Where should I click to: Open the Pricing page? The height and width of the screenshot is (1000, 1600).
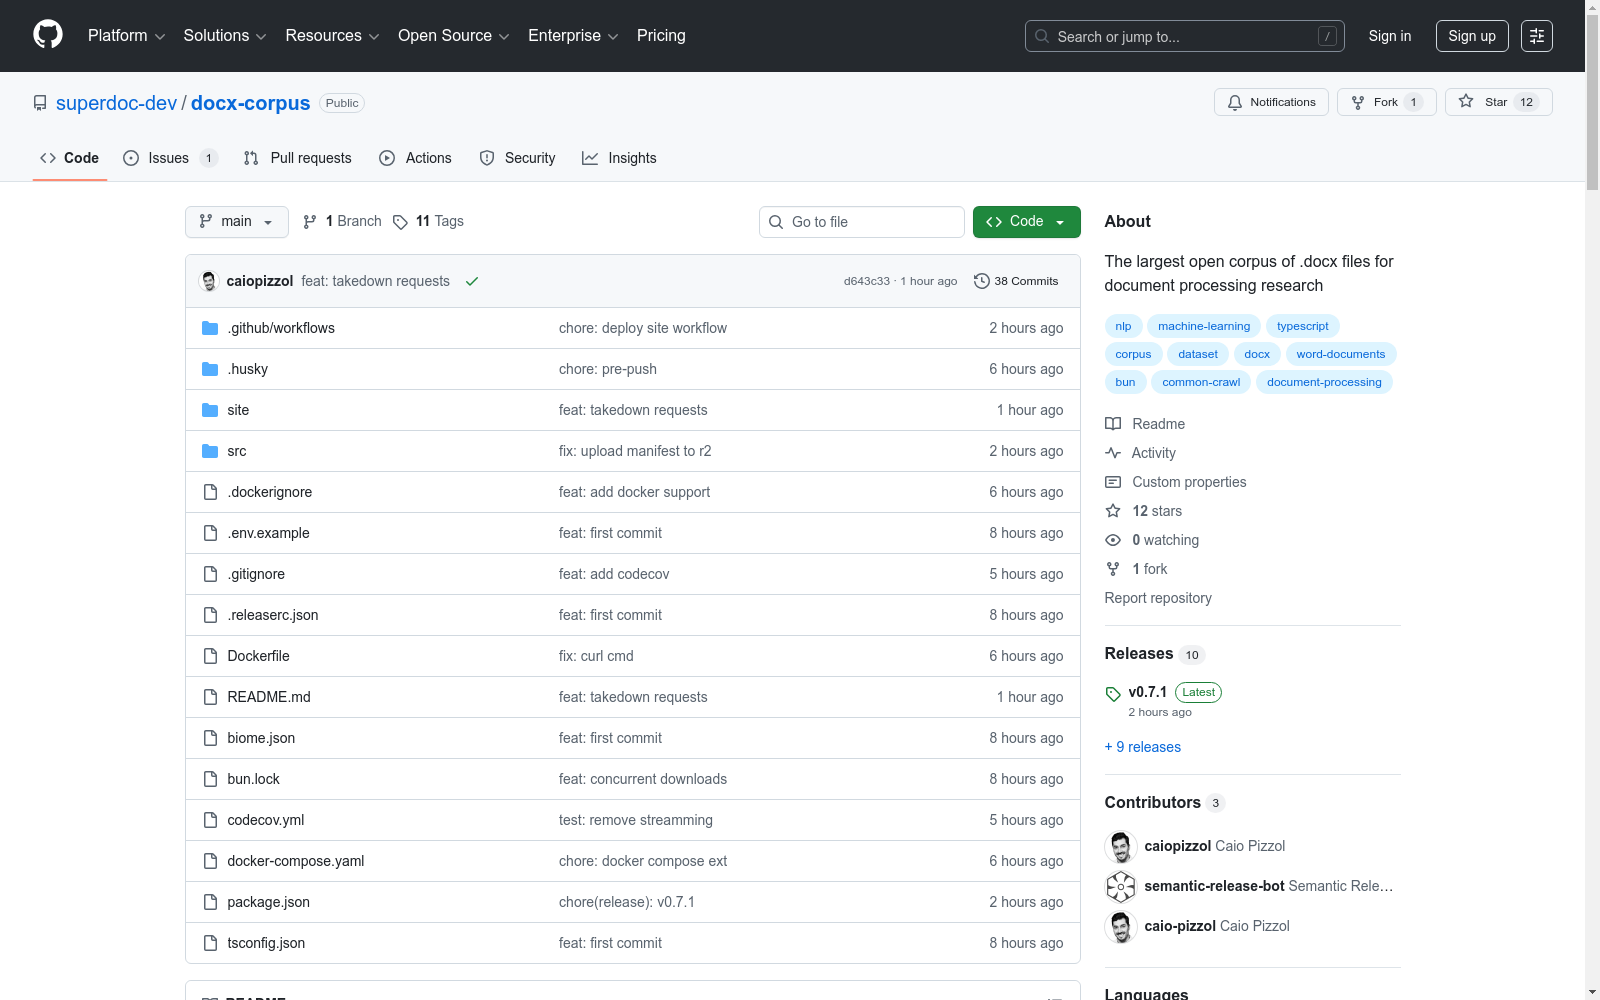click(x=661, y=36)
